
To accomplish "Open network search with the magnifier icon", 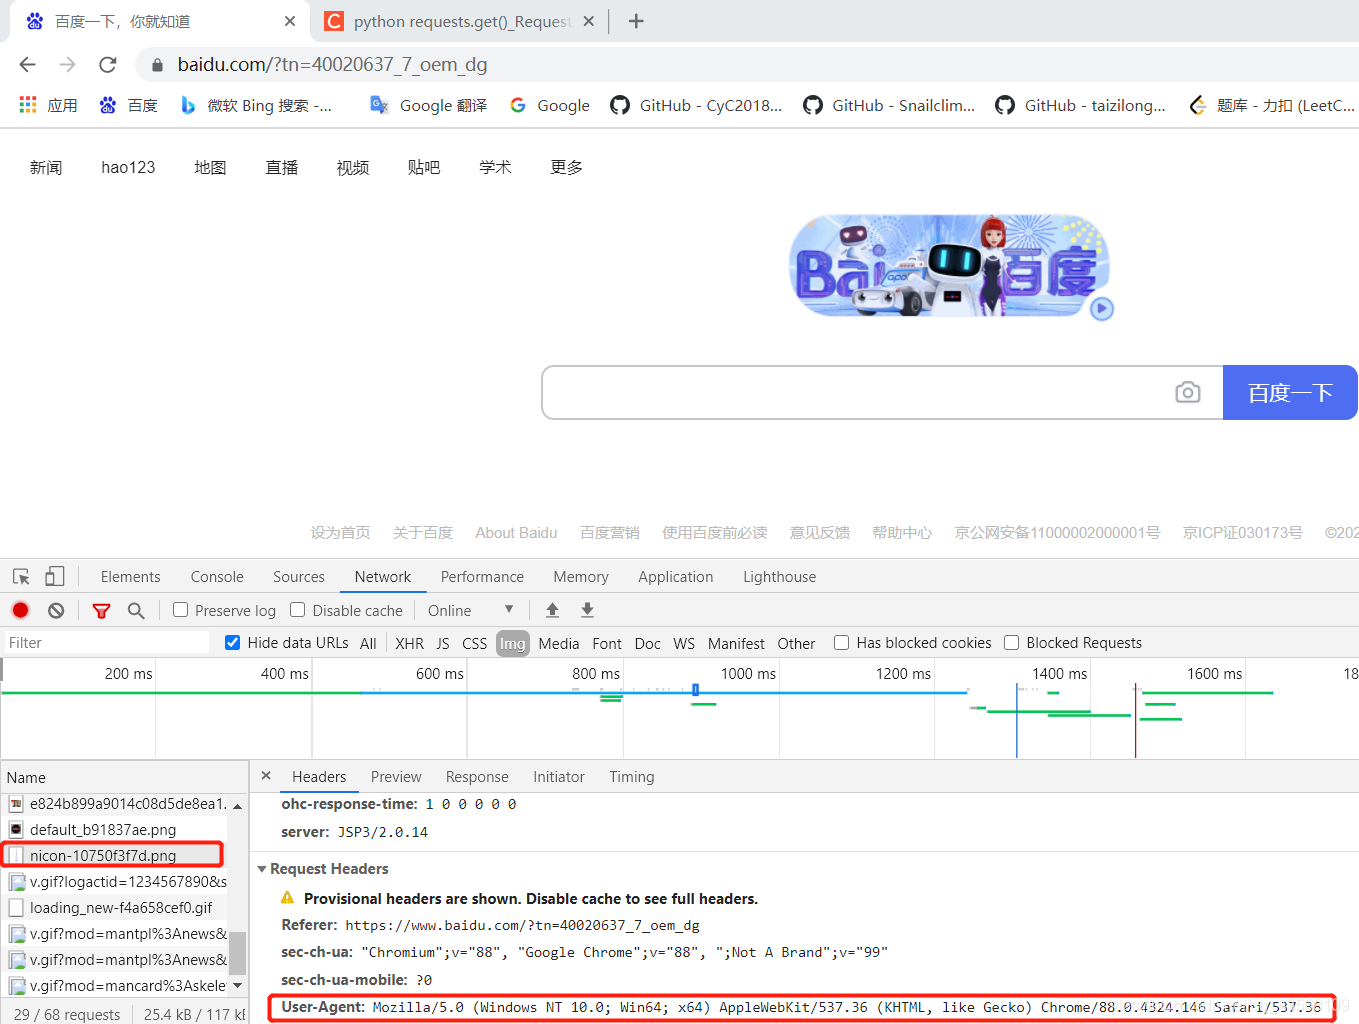I will (x=136, y=610).
